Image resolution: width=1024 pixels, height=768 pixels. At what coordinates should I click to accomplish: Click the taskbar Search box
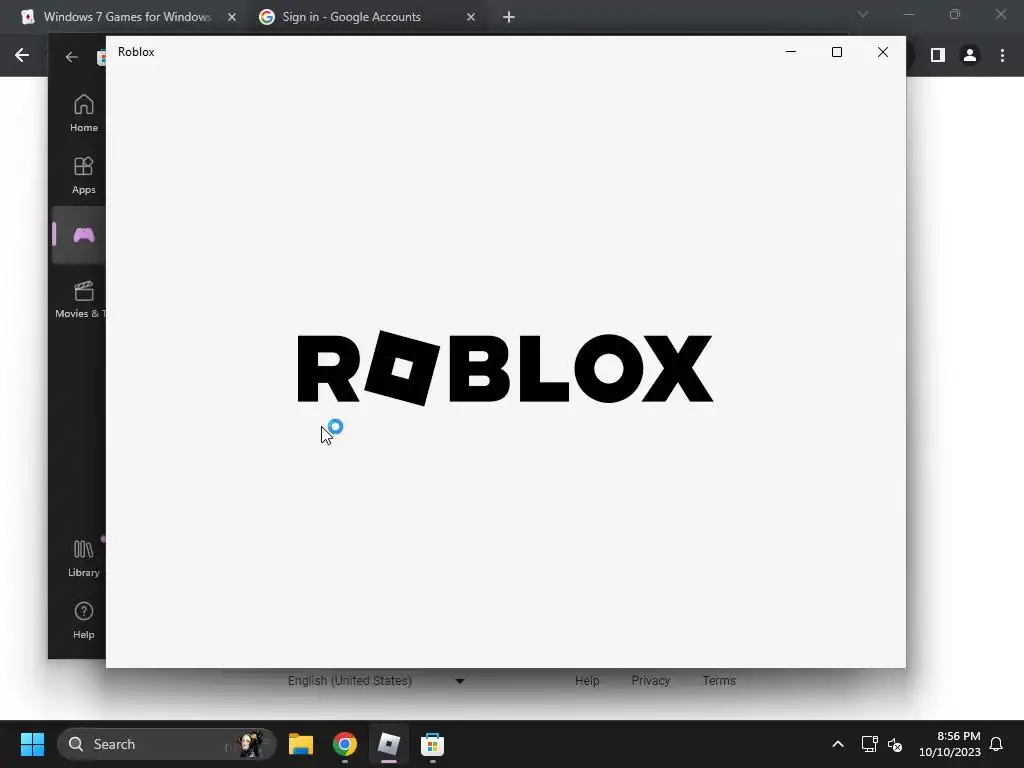(167, 744)
